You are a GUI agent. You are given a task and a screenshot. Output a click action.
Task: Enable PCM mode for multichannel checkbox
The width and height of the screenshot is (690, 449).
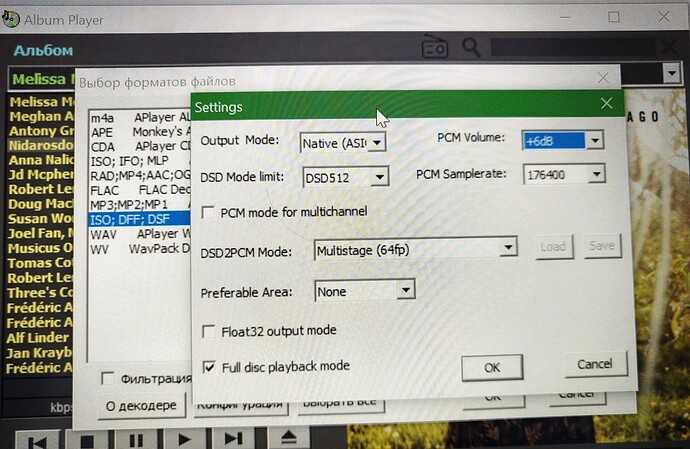point(209,212)
